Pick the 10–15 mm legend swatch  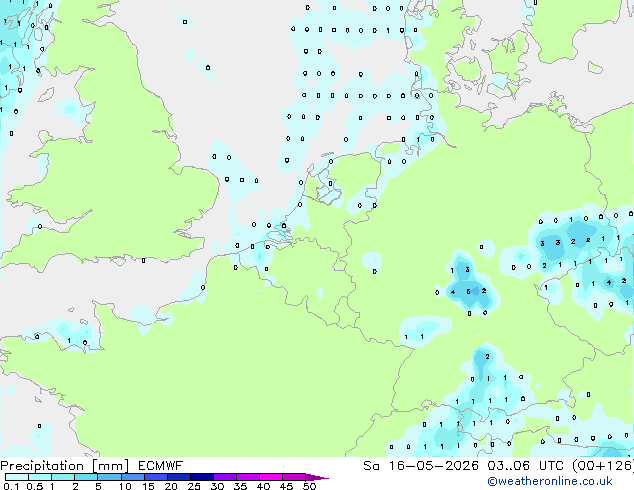tap(132, 477)
